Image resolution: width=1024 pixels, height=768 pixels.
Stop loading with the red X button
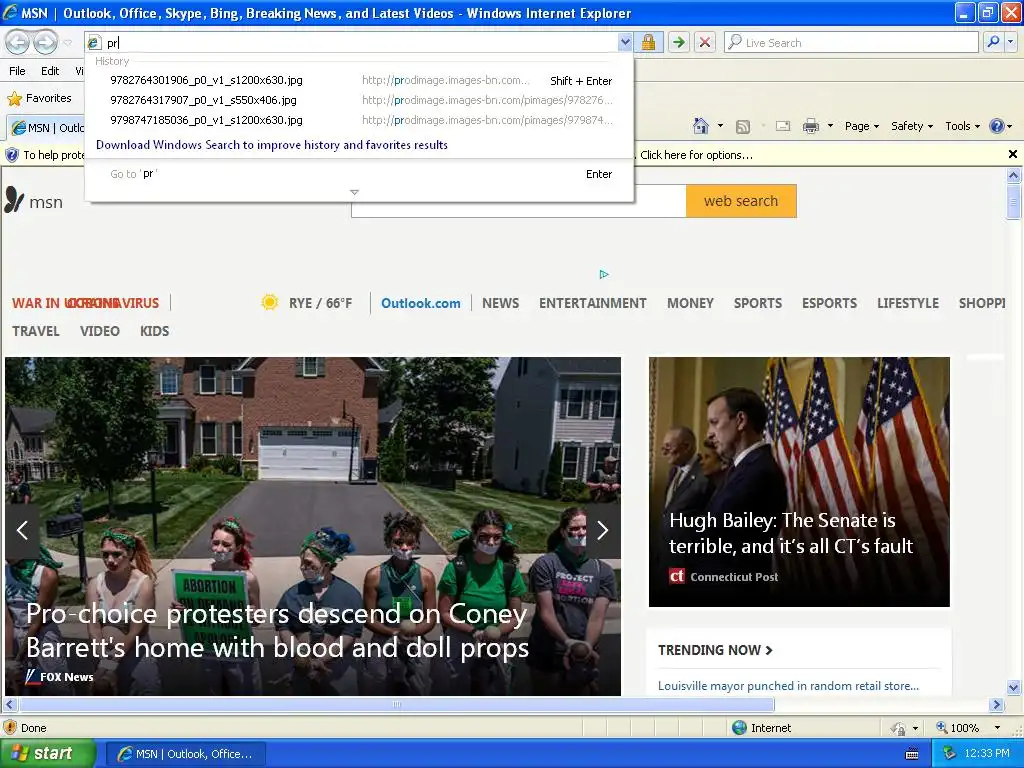click(705, 42)
